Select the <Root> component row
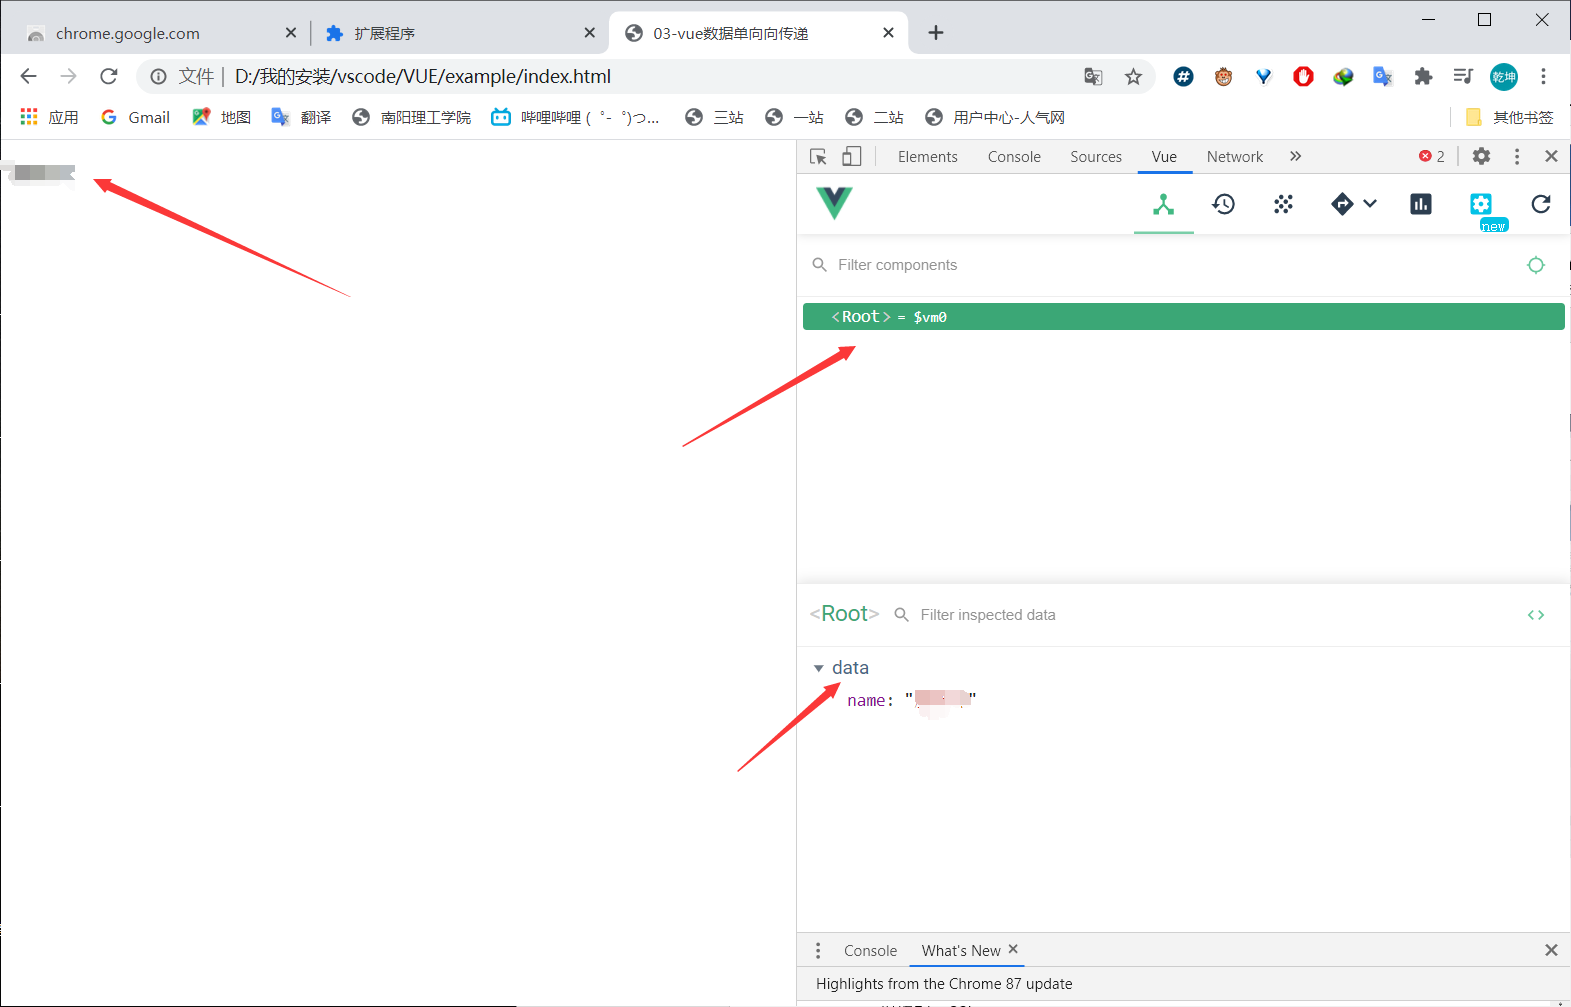The image size is (1571, 1007). pos(1183,317)
